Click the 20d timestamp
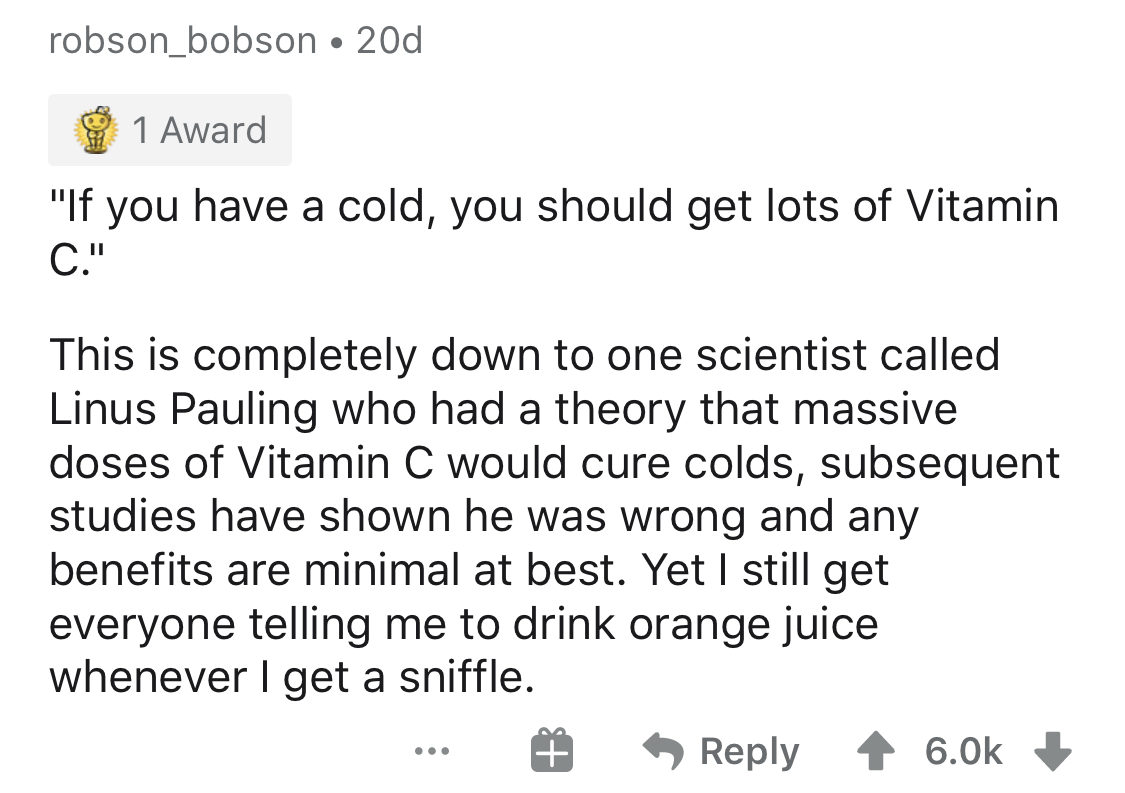The height and width of the screenshot is (793, 1125). click(x=389, y=41)
